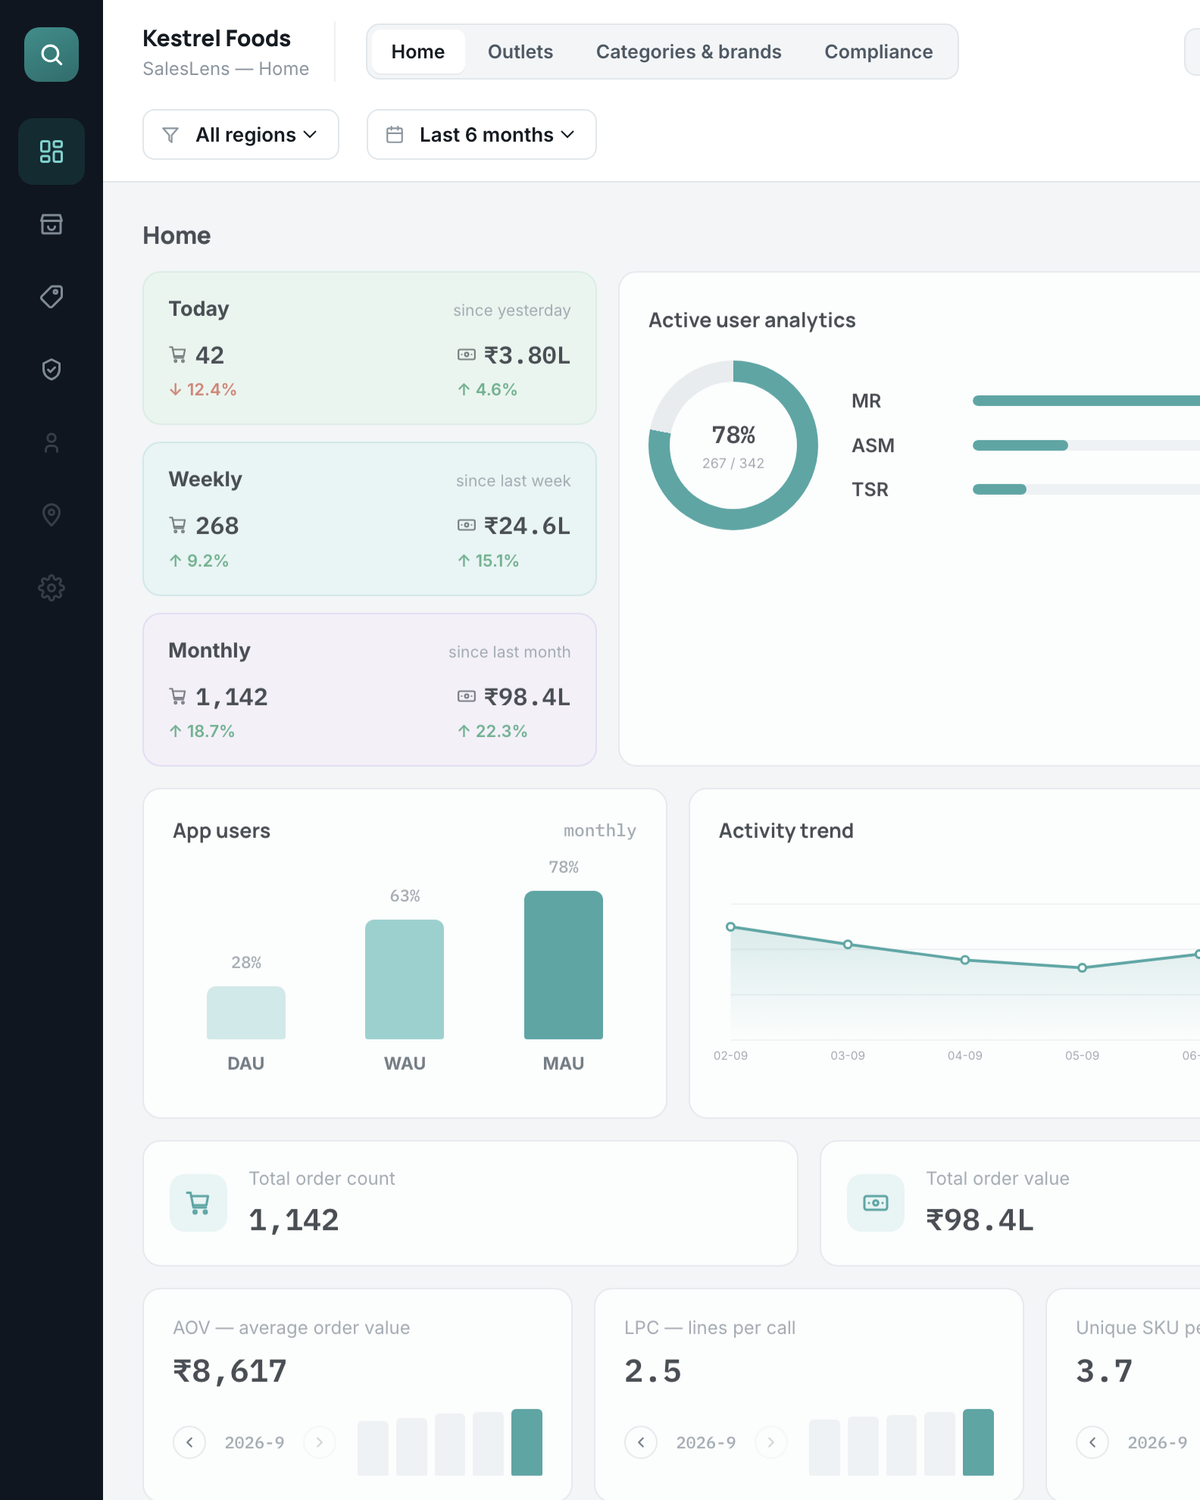Click the banknote icon on Total order value

(876, 1203)
